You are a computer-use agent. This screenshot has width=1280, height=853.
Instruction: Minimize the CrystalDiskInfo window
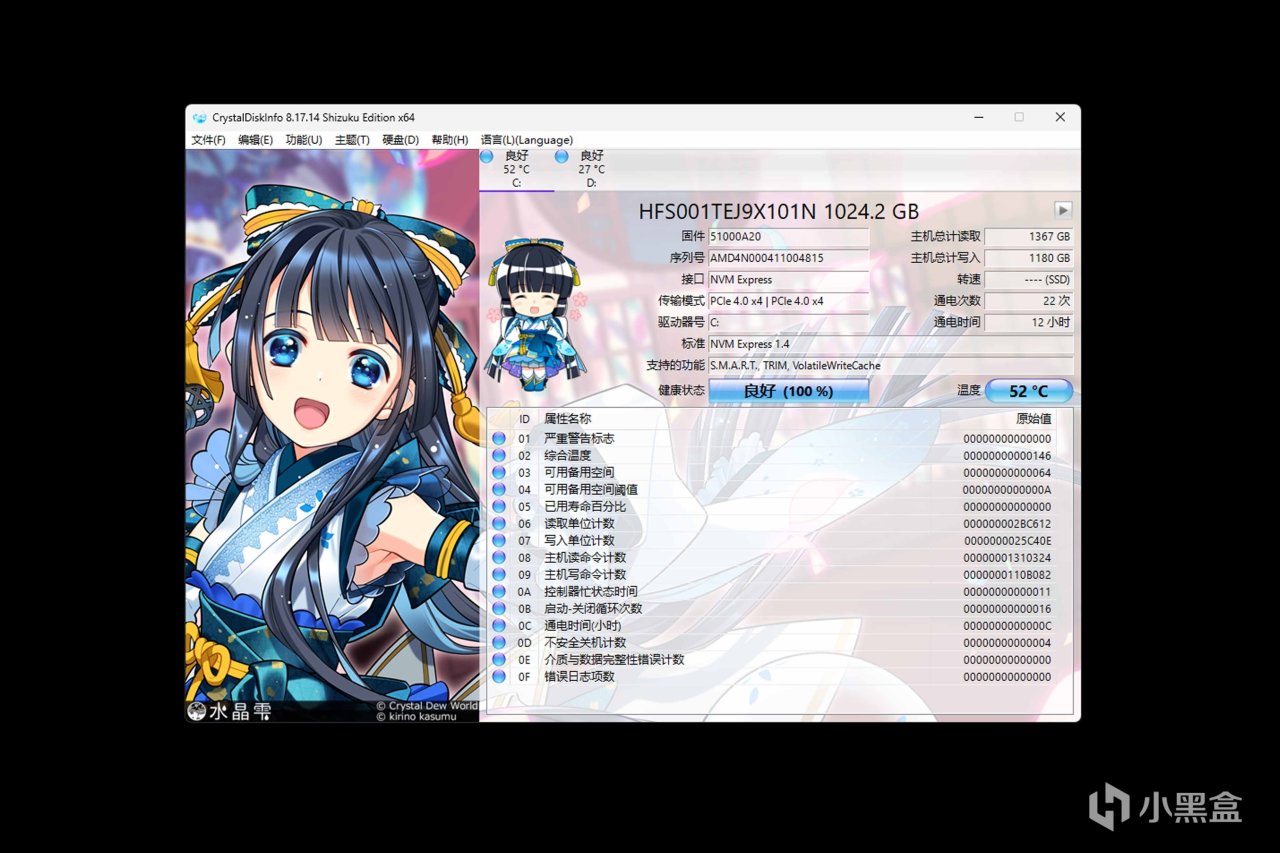pos(977,117)
